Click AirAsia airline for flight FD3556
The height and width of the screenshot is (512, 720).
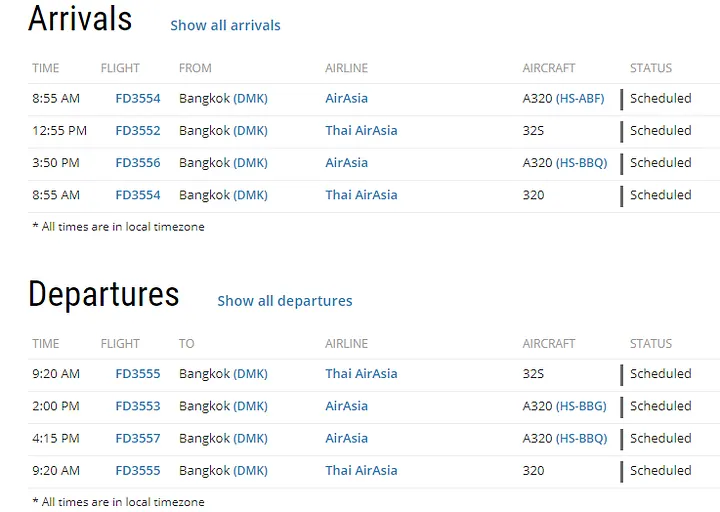(x=346, y=163)
